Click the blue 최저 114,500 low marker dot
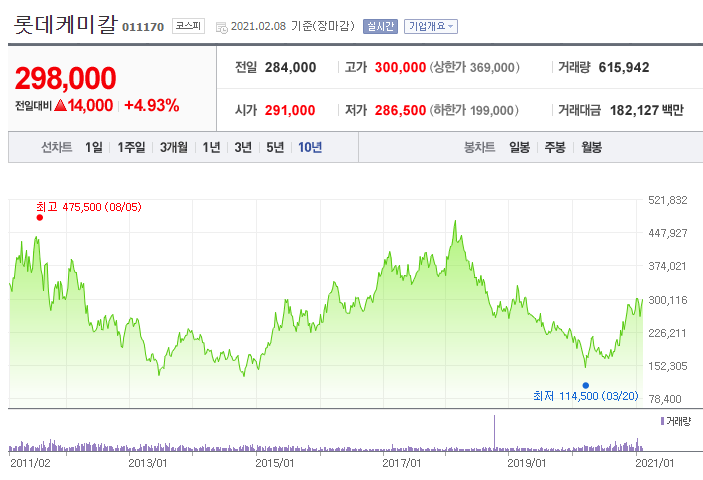 [586, 385]
